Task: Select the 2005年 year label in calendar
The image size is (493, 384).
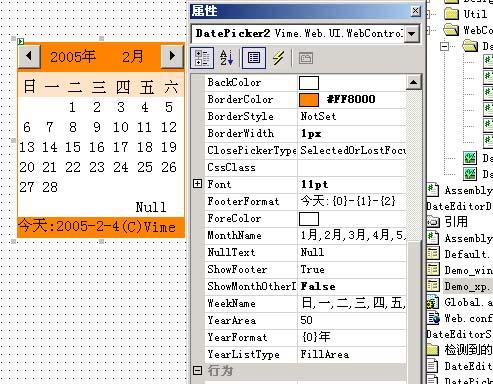Action: [x=73, y=56]
